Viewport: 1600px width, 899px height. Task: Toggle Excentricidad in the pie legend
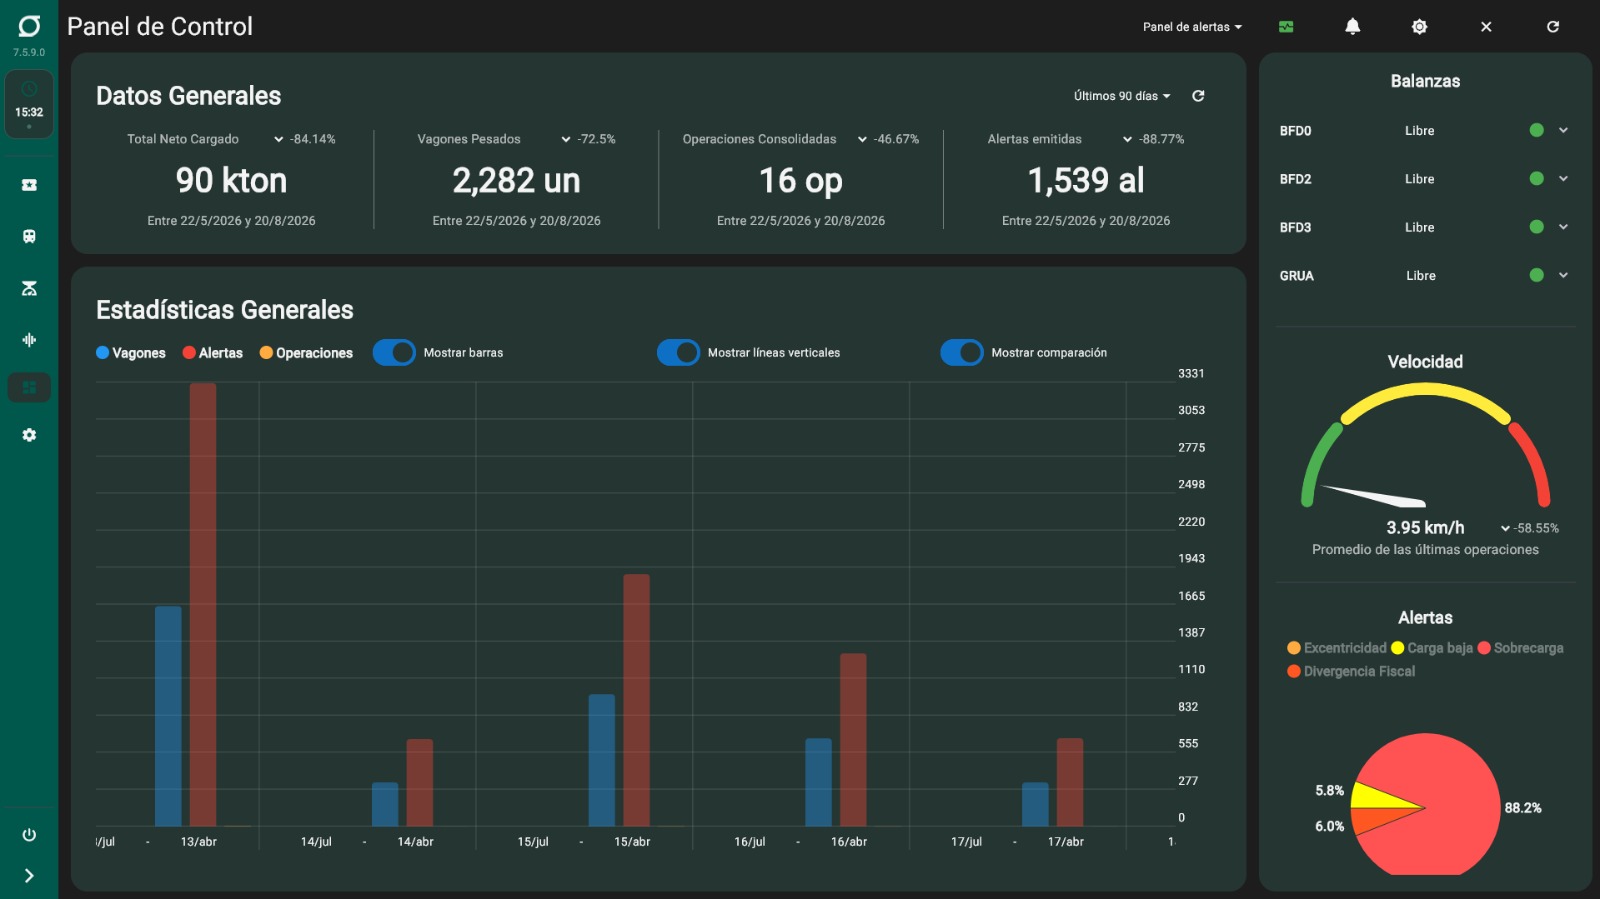tap(1337, 648)
